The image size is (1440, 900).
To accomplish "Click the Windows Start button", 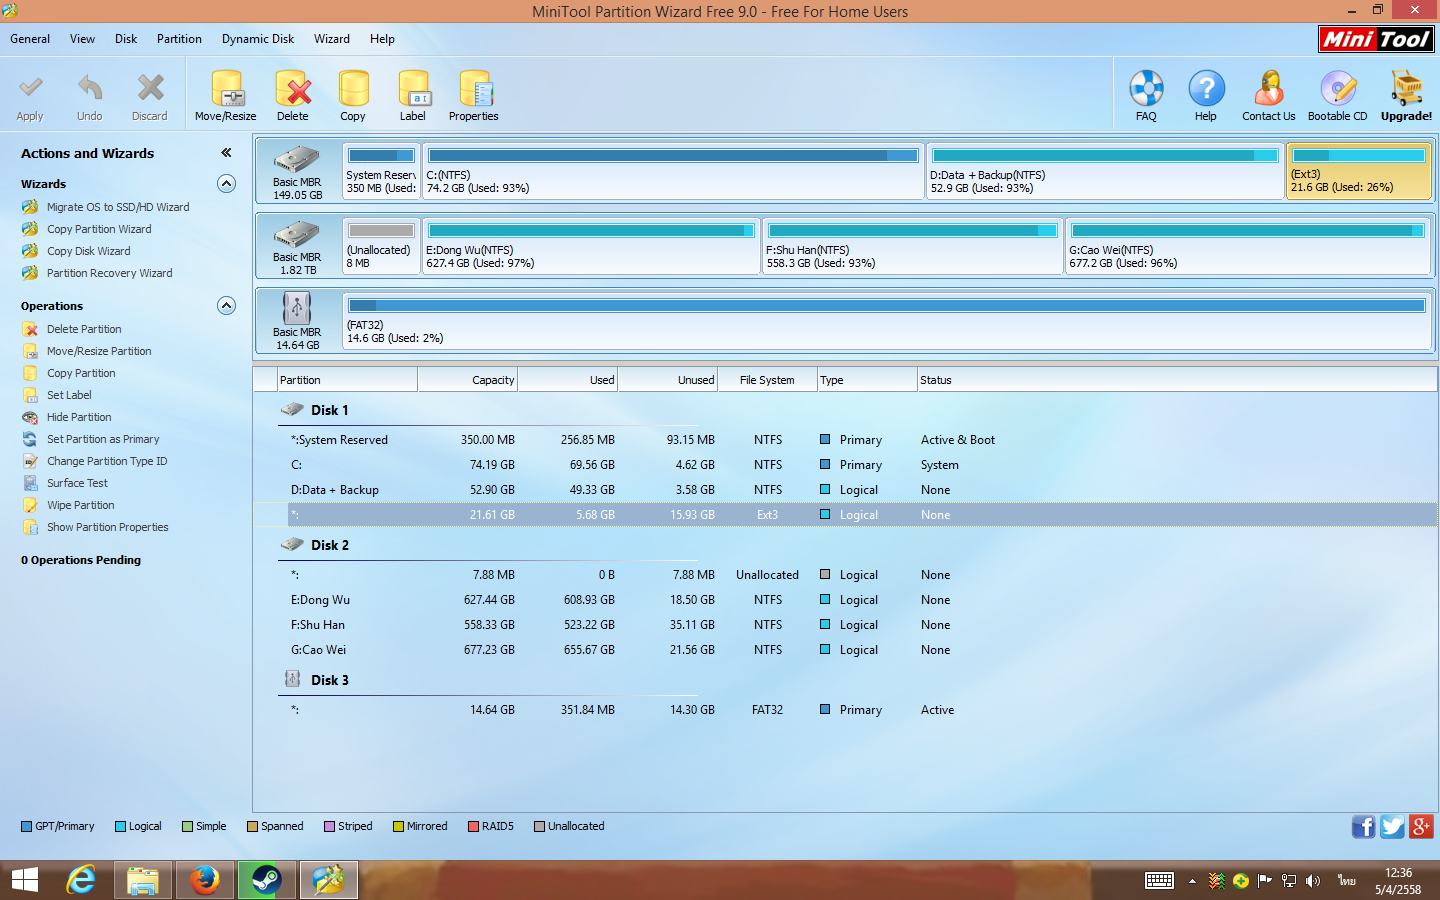I will pos(25,880).
